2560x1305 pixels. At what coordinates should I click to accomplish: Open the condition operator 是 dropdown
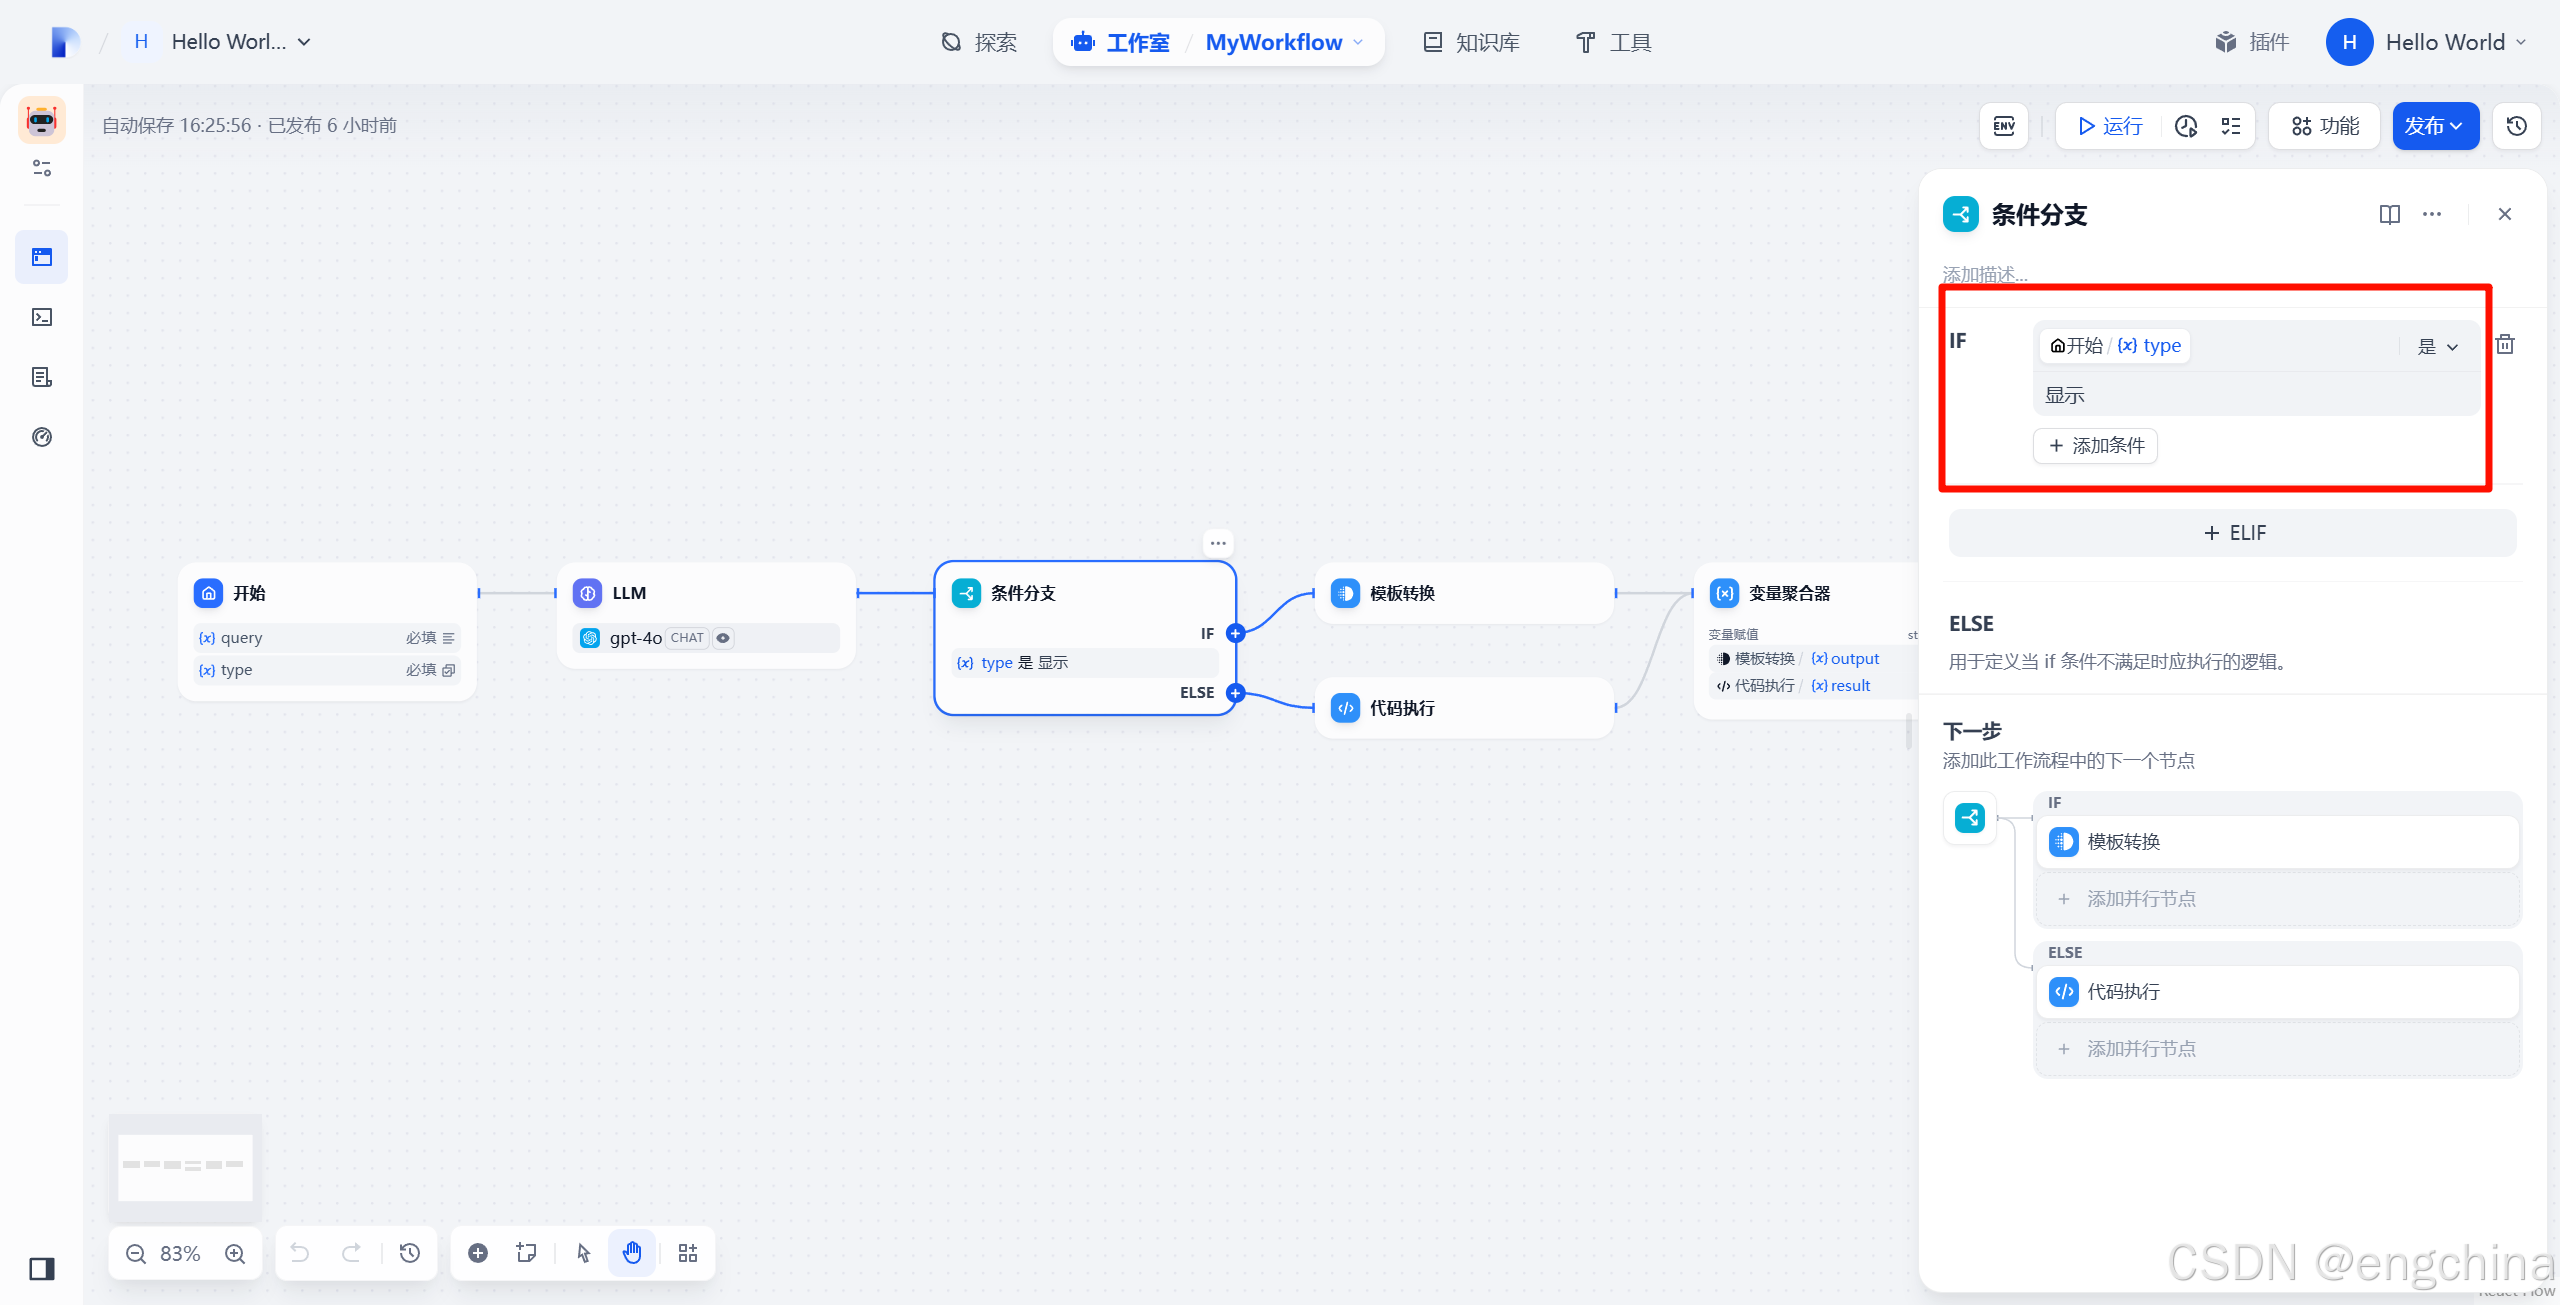pyautogui.click(x=2438, y=346)
